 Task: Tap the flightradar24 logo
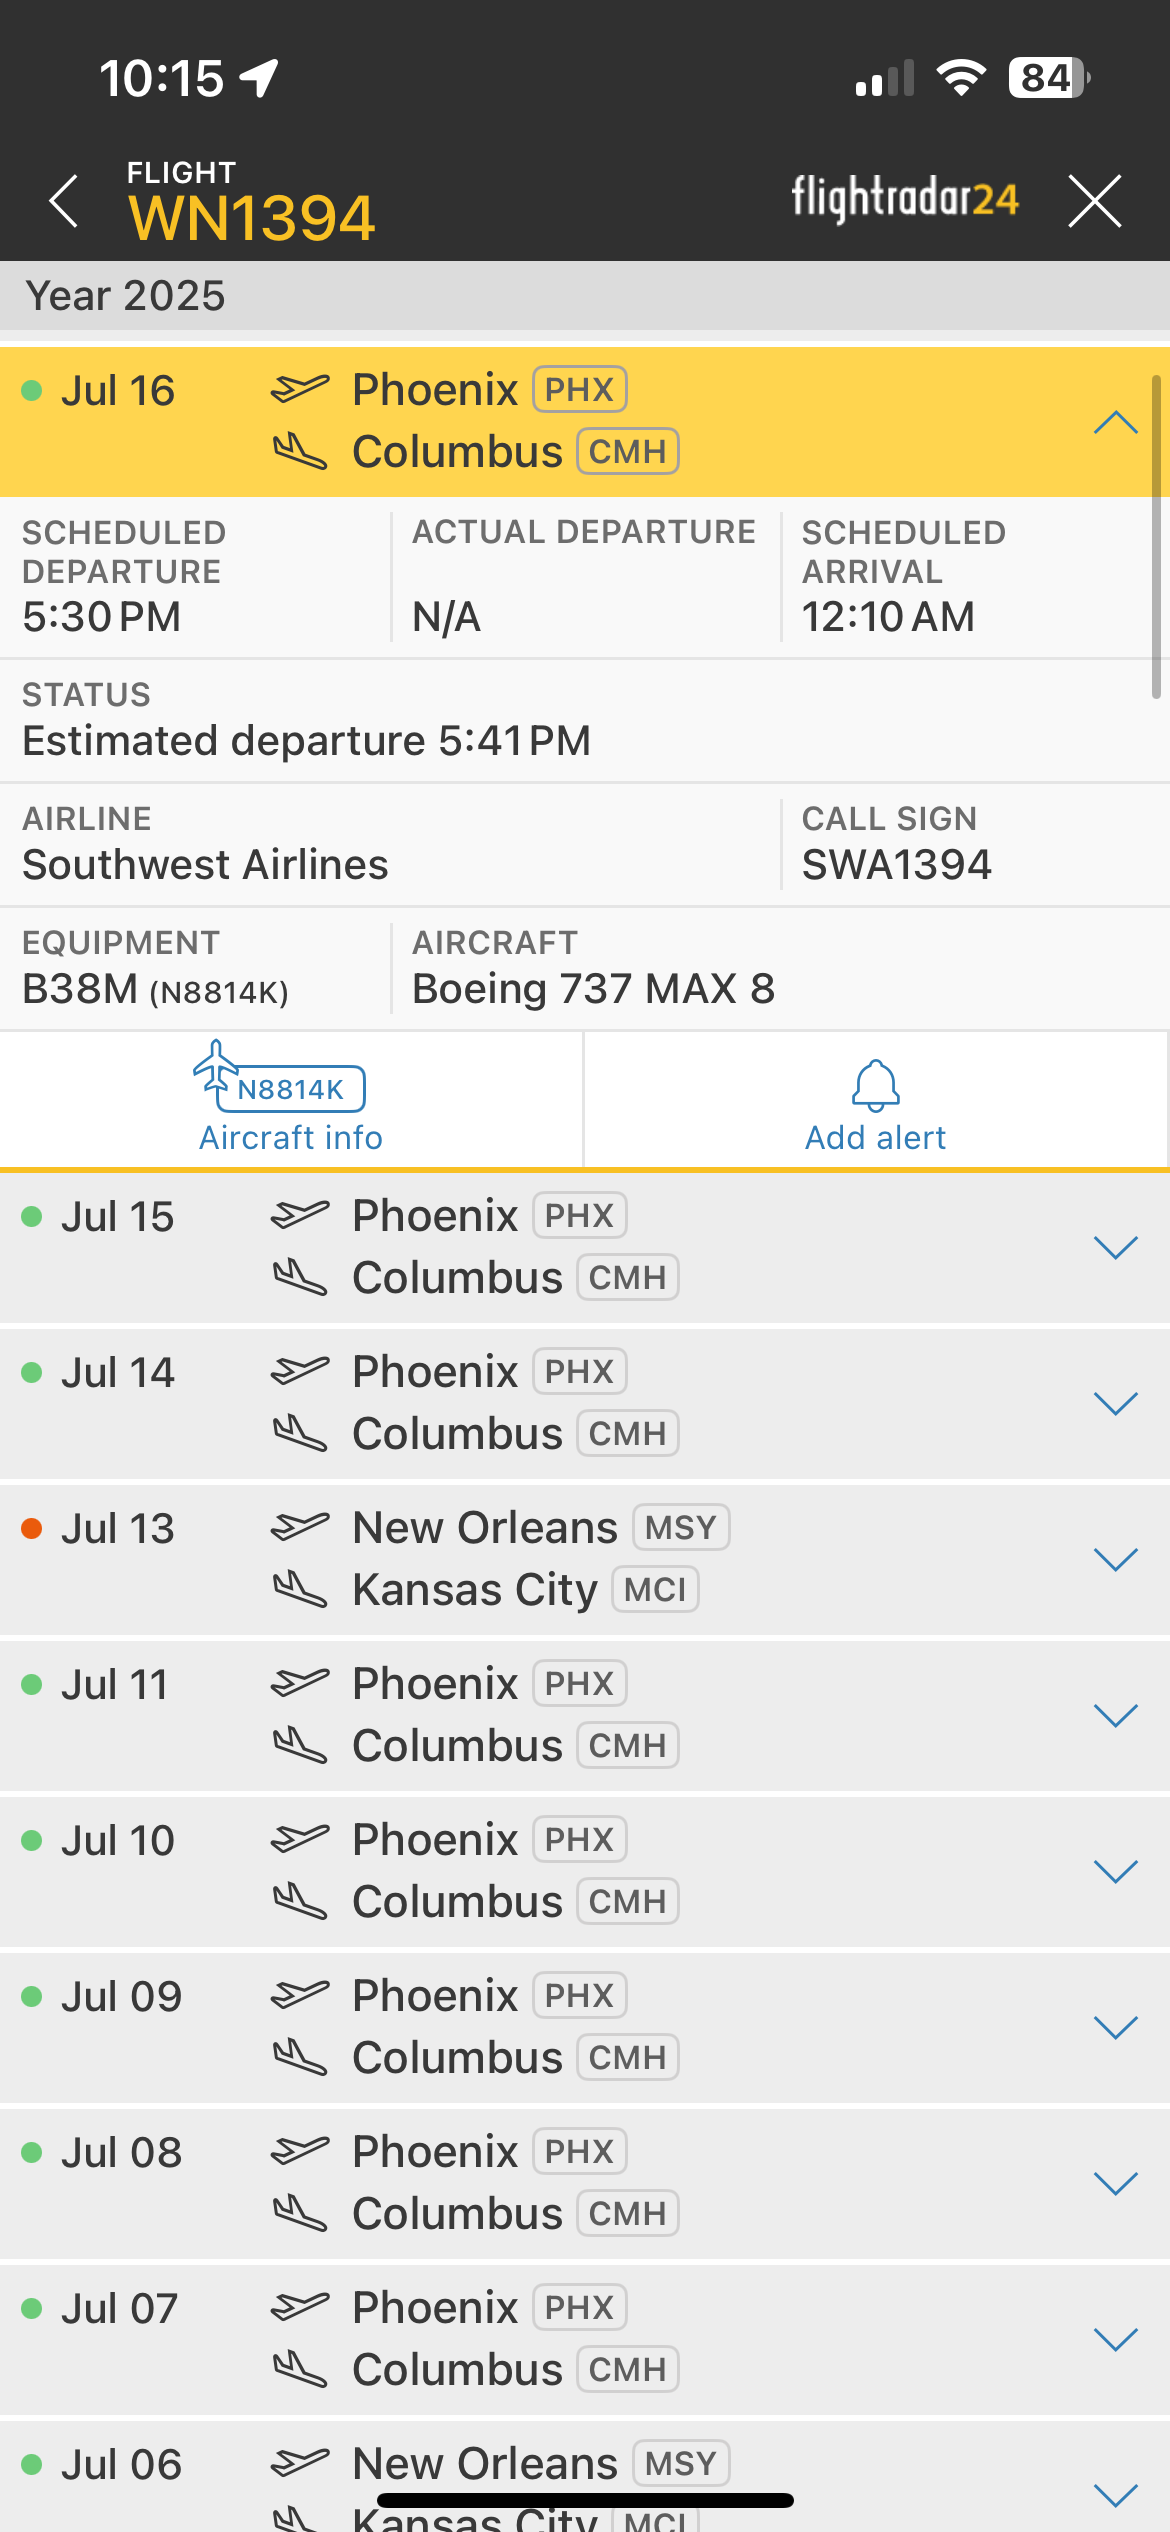pos(904,198)
